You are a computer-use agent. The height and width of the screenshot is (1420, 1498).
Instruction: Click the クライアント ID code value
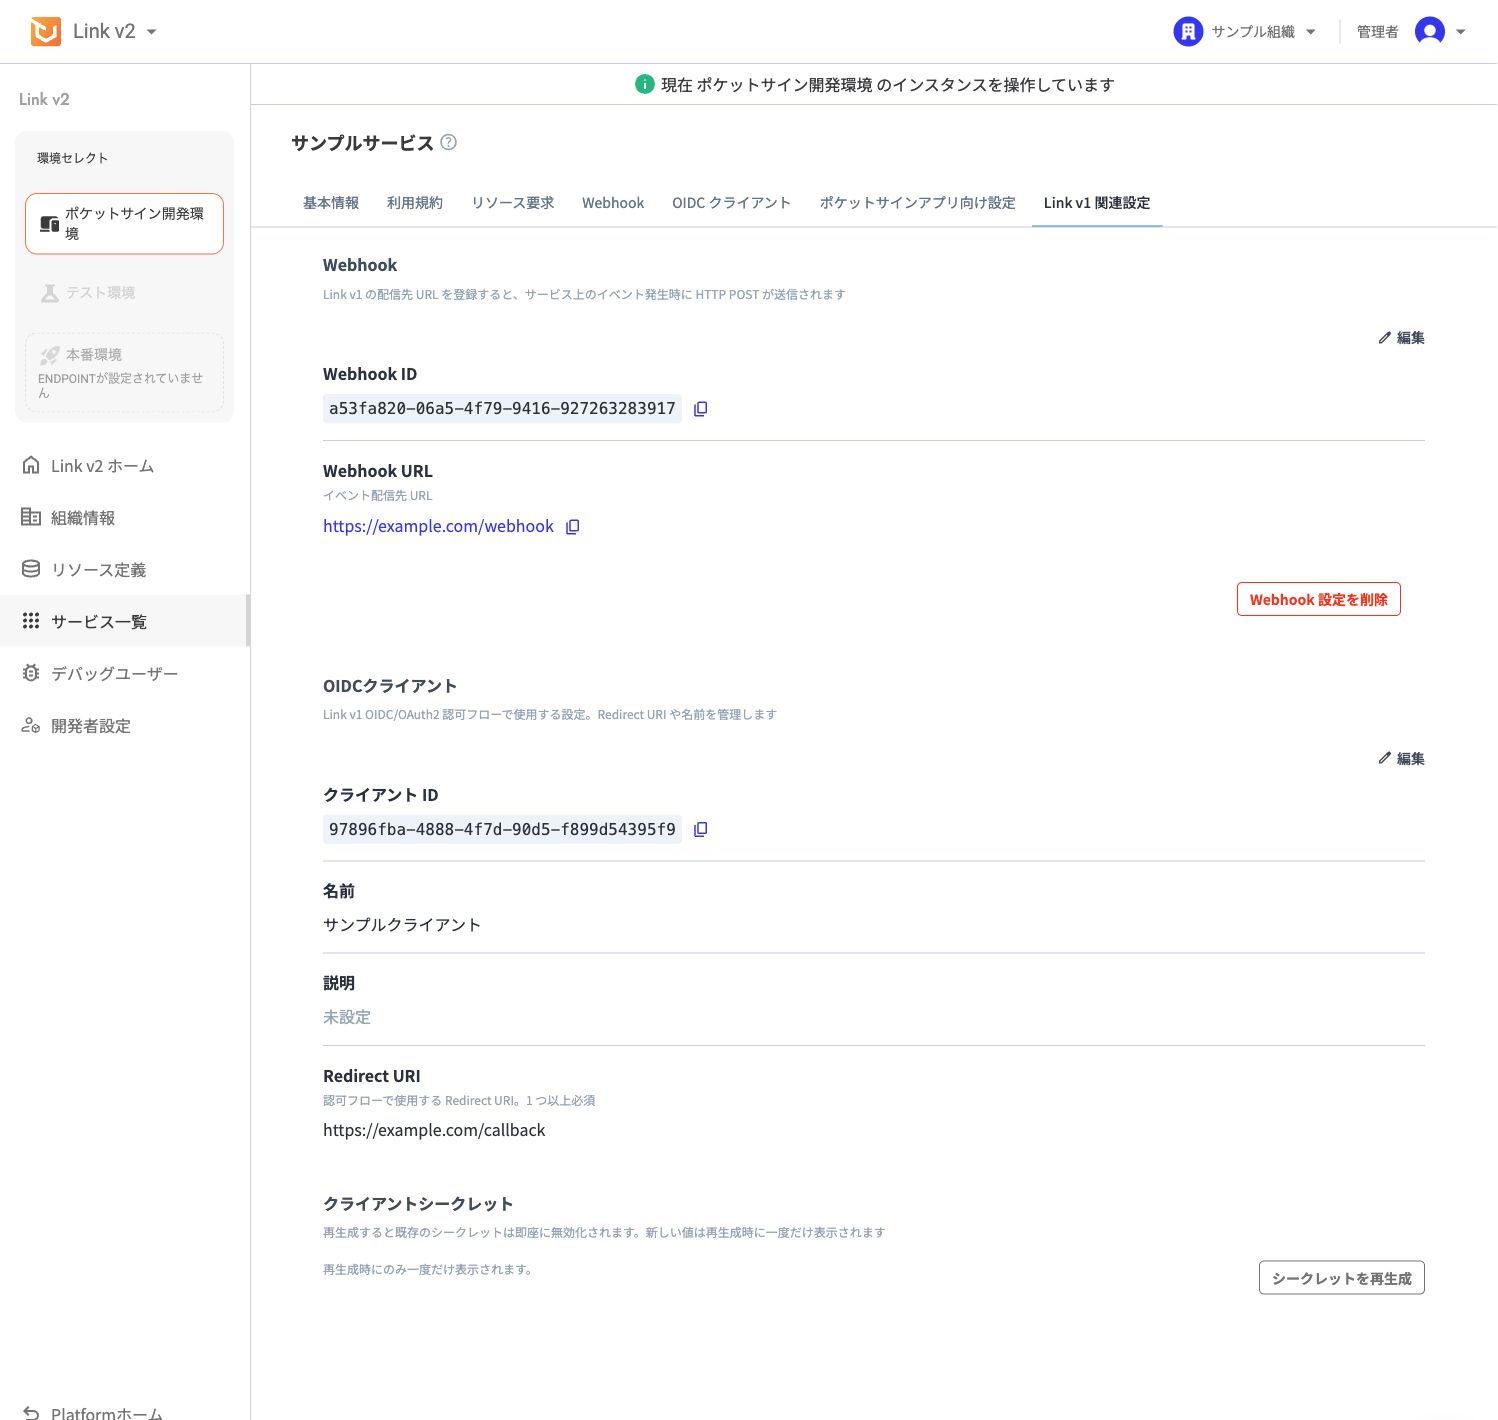click(502, 829)
